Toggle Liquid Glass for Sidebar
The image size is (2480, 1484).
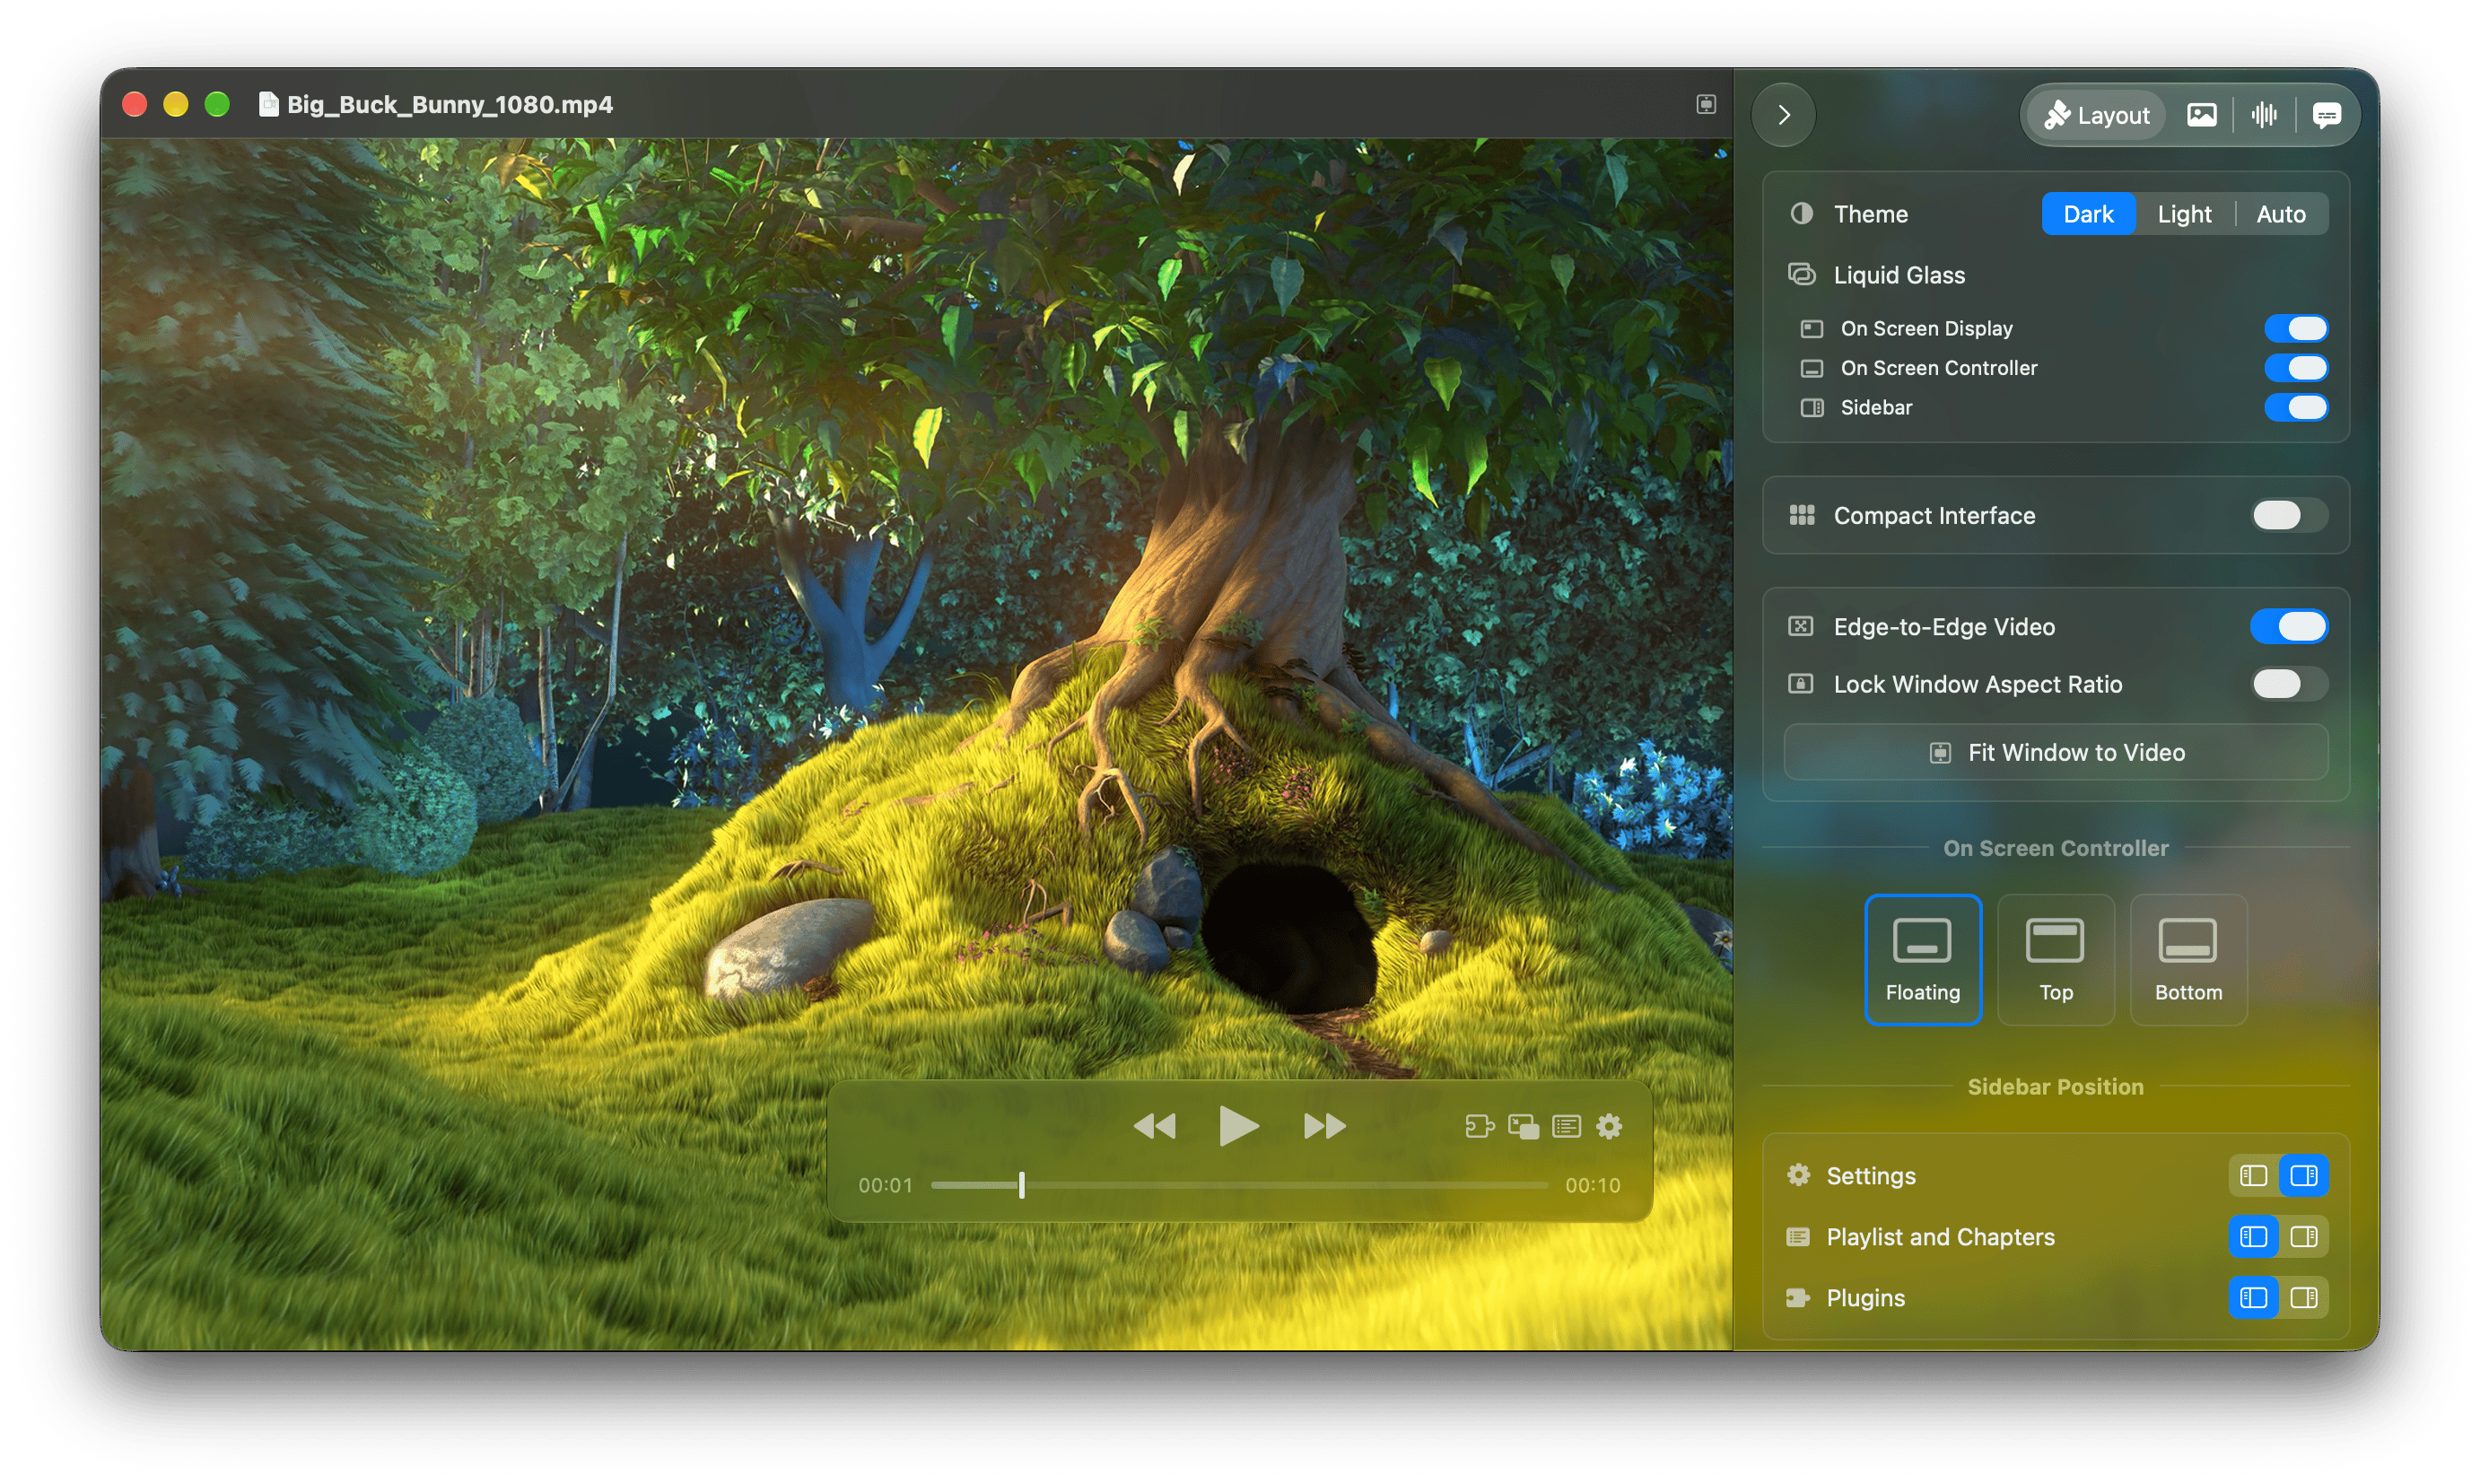[x=2296, y=407]
